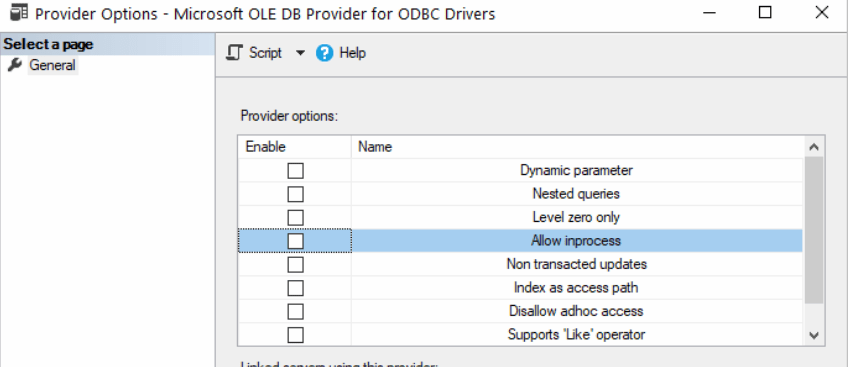Close the Provider Options window
The width and height of the screenshot is (848, 367).
[x=822, y=12]
